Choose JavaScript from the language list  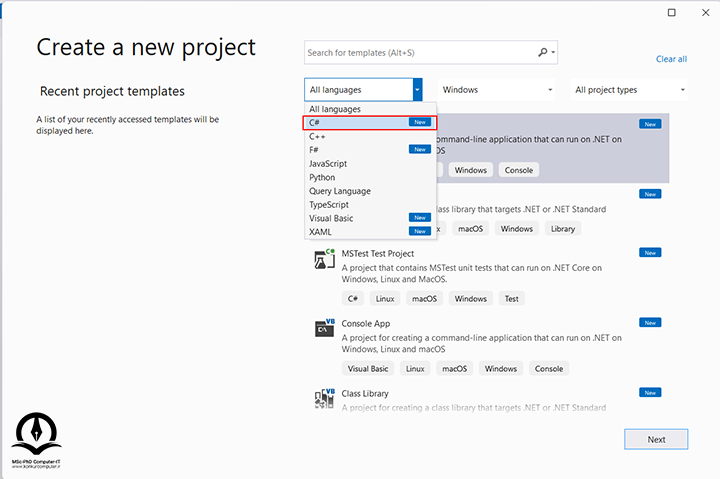(370, 163)
